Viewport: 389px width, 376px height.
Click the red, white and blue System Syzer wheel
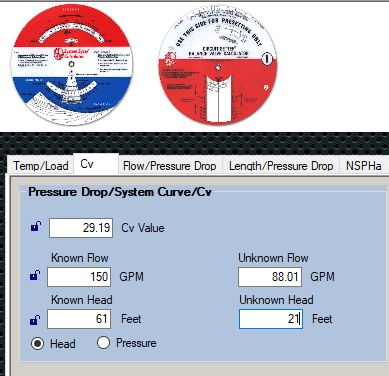pos(71,65)
